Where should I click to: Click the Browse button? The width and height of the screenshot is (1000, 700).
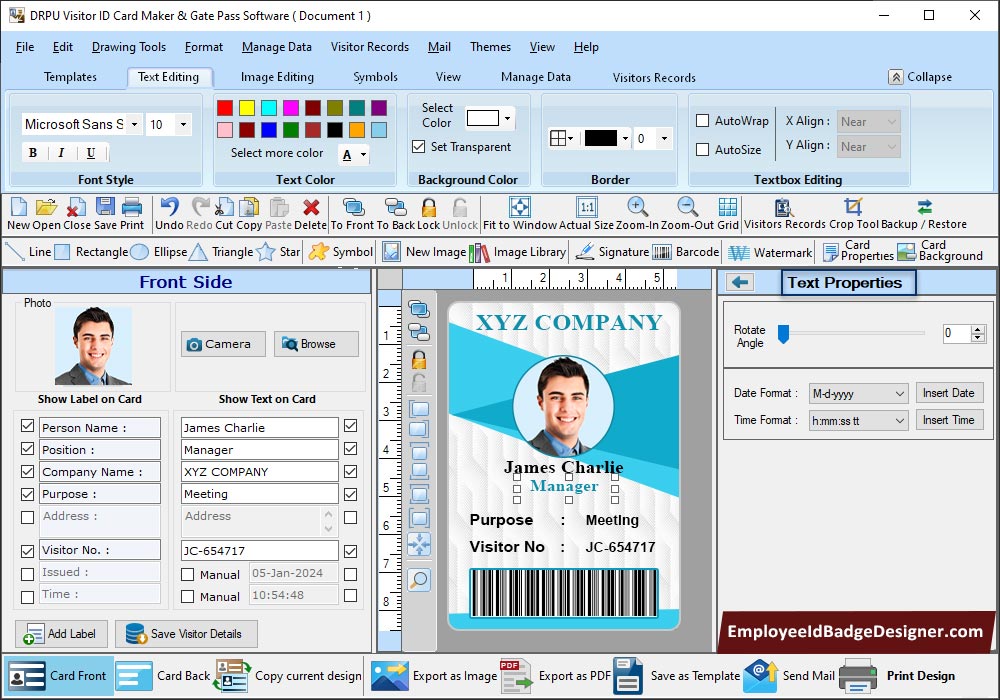[316, 344]
